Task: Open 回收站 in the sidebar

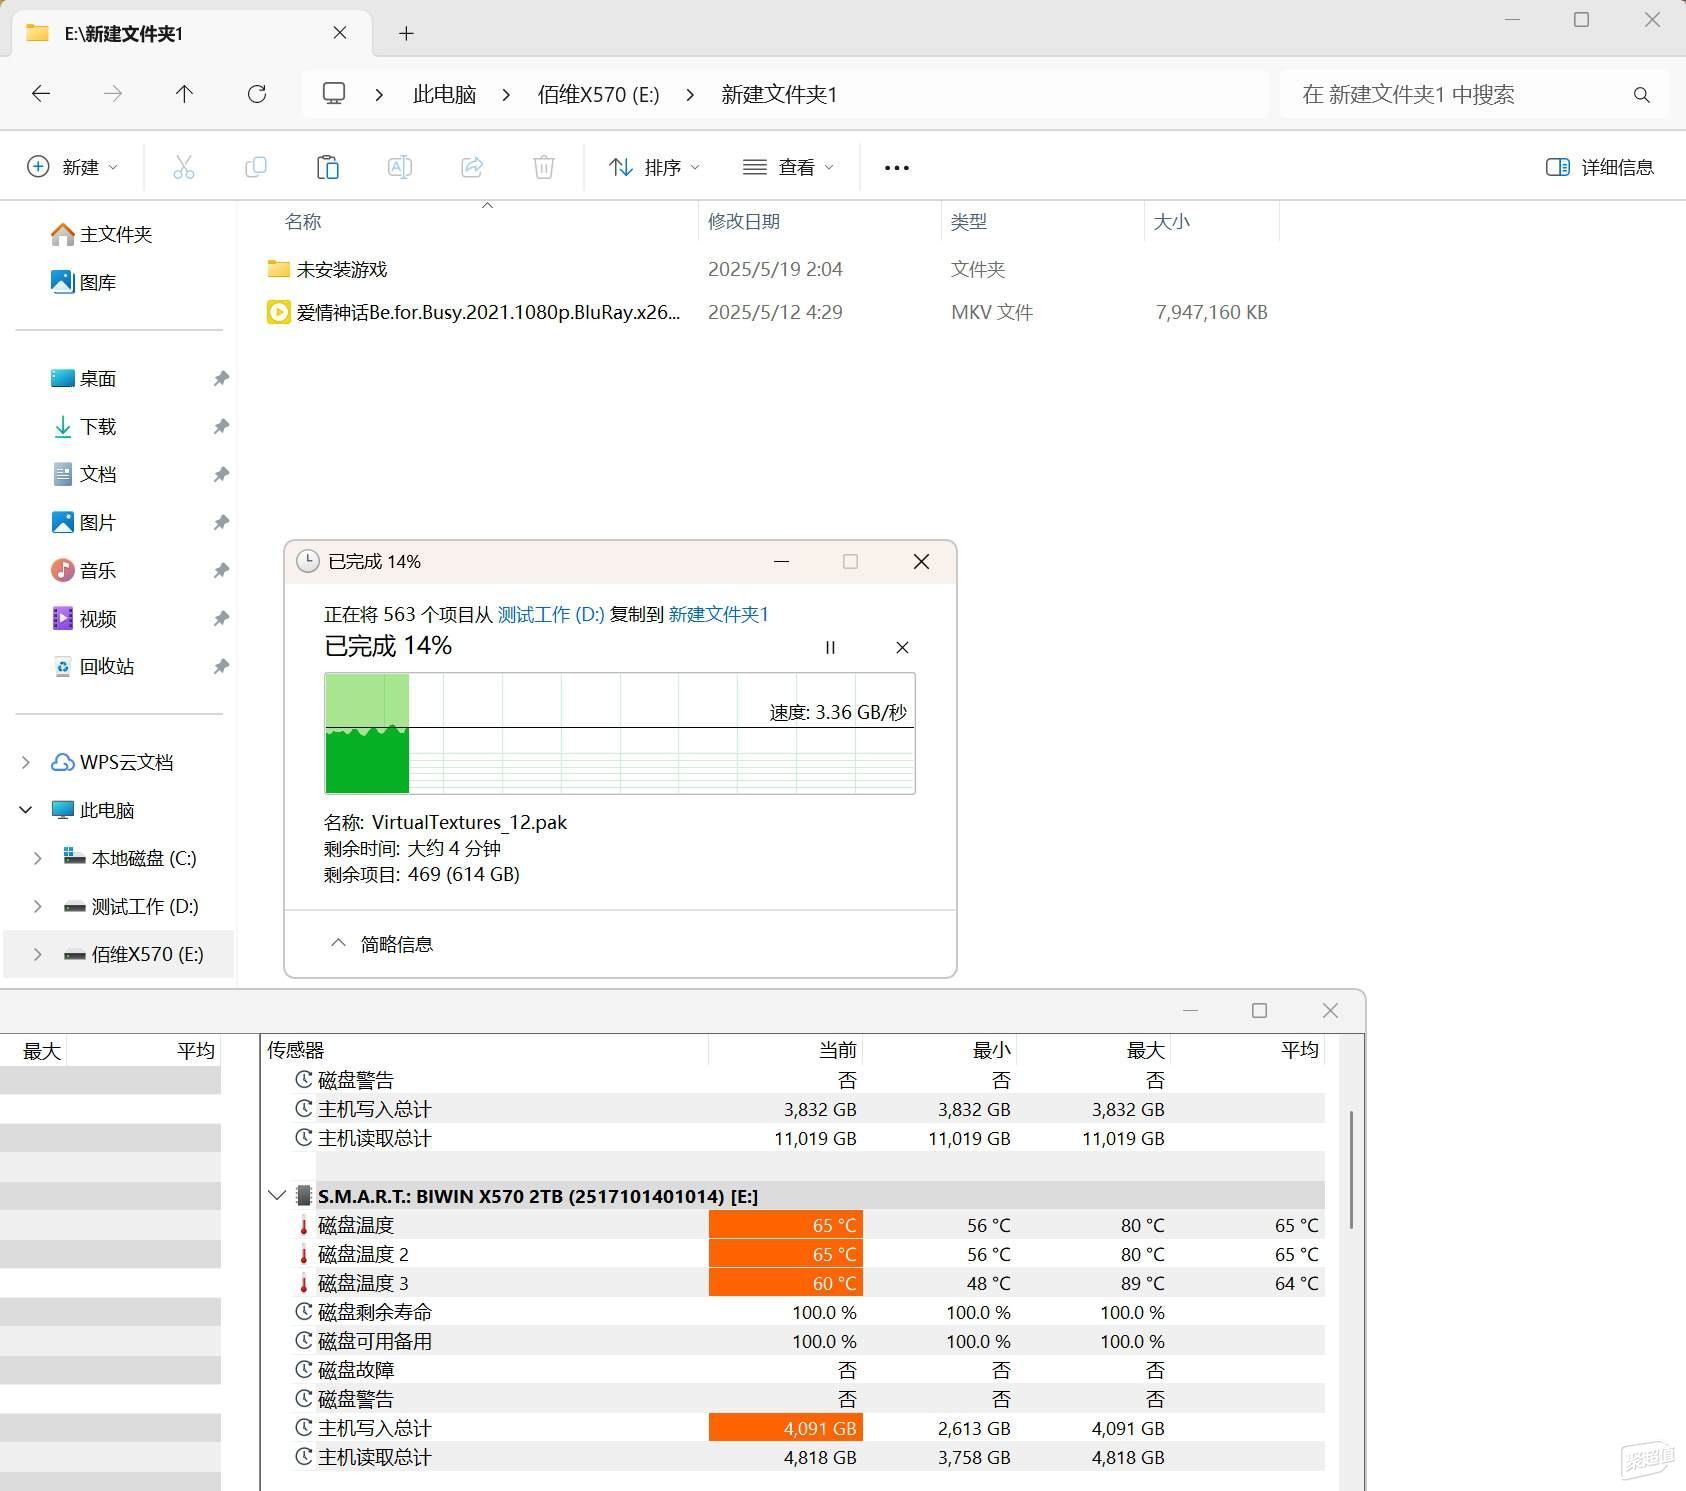Action: coord(92,666)
